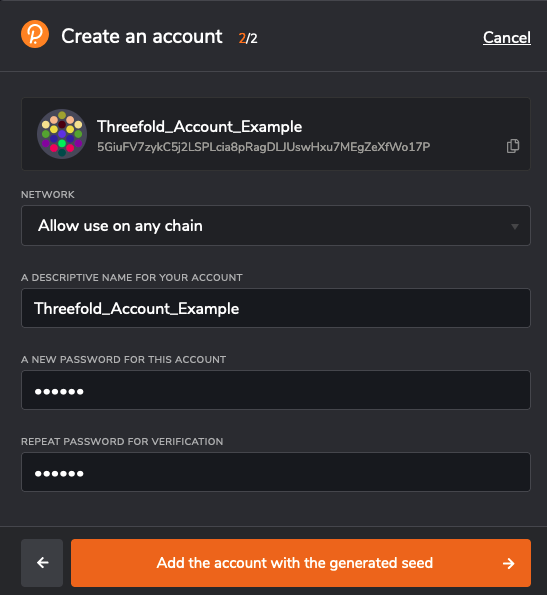Viewport: 547px width, 595px height.
Task: Click the 2/2 step indicator
Action: [248, 38]
